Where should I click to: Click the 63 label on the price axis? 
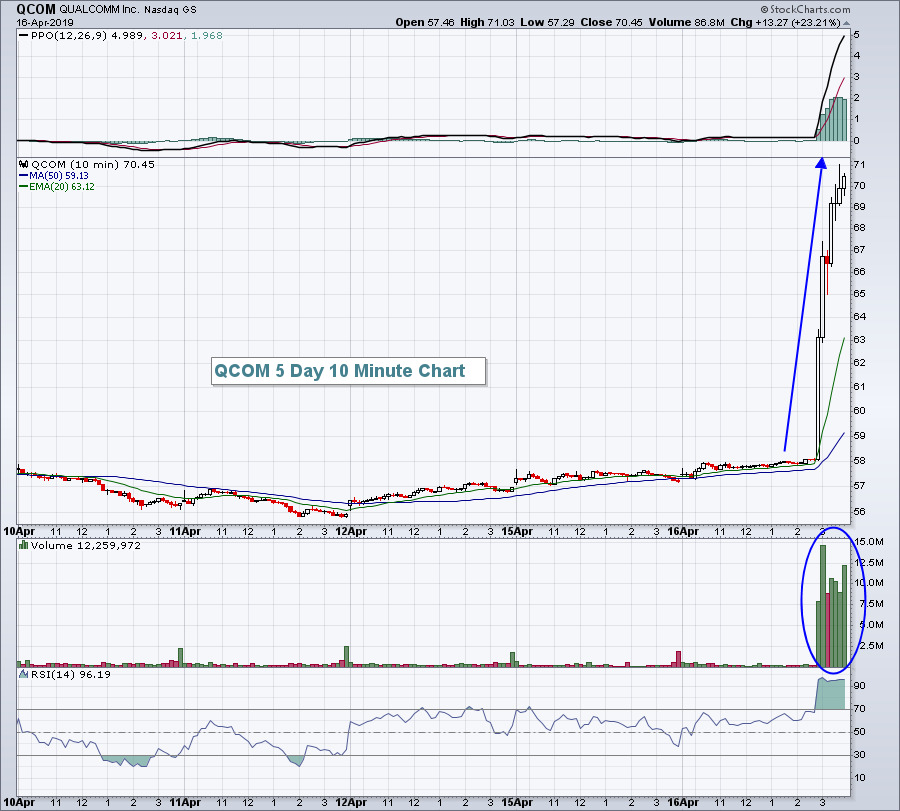pyautogui.click(x=859, y=339)
